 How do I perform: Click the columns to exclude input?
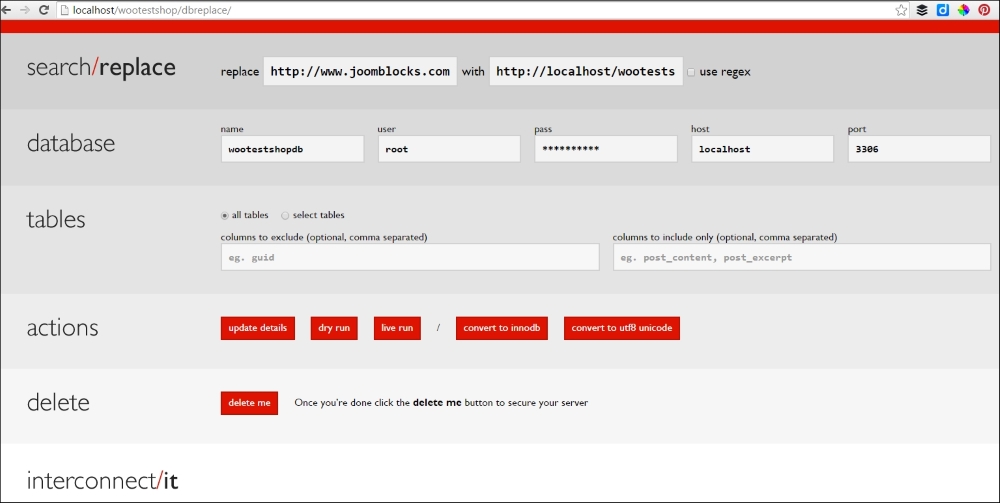pyautogui.click(x=410, y=257)
